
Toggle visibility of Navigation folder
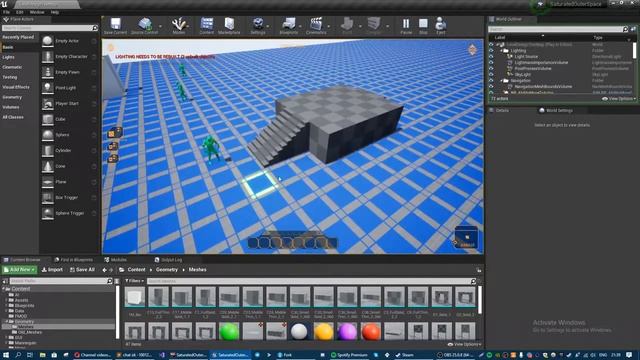click(x=491, y=81)
